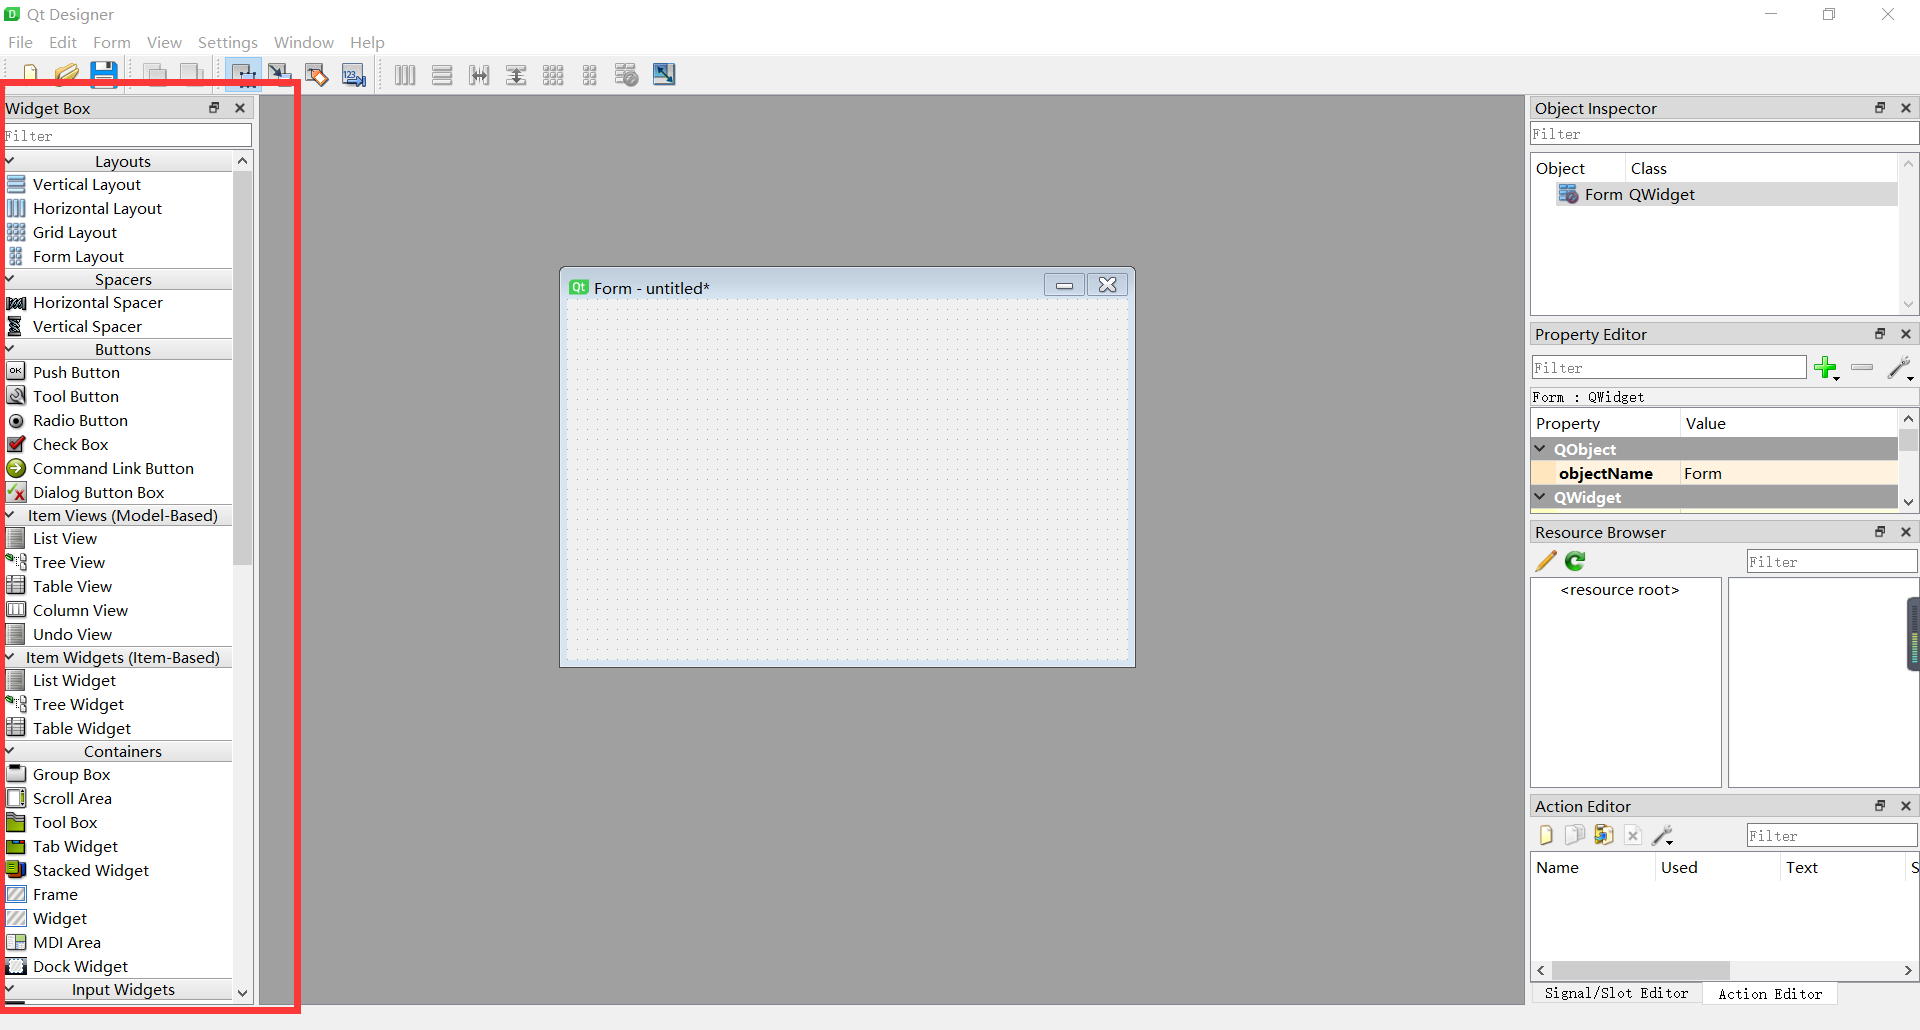Open the Window menu
Screen dimensions: 1920x1030
[x=304, y=42]
